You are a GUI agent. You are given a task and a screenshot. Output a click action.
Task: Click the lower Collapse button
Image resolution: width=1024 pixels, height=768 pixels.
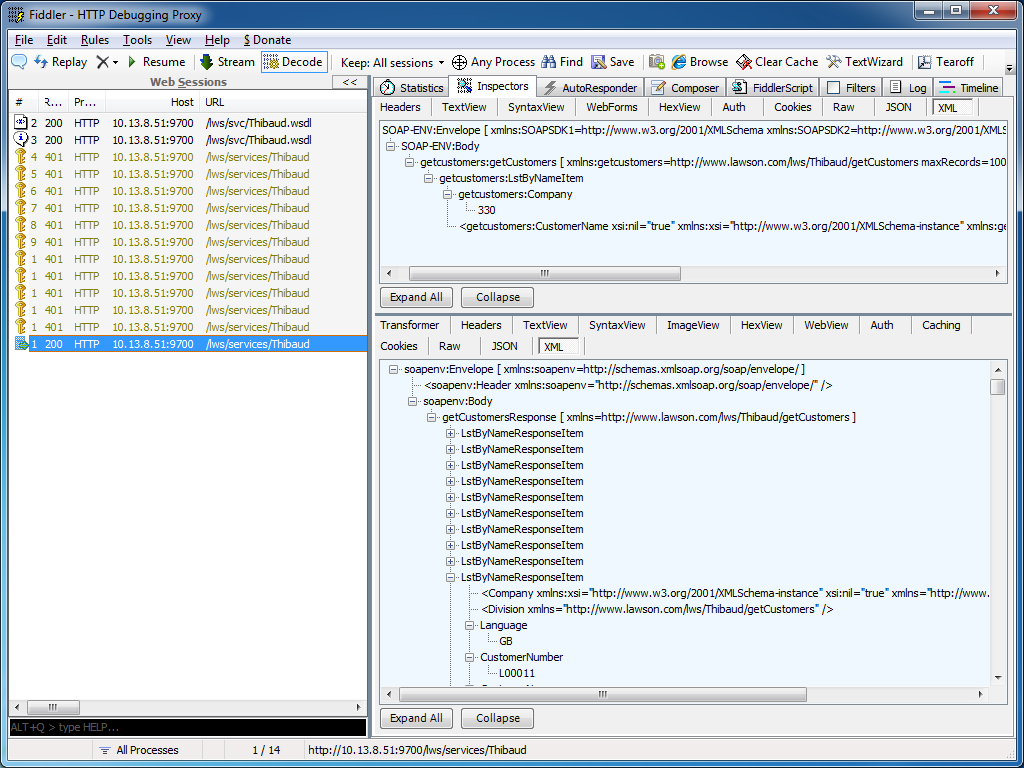[x=497, y=718]
